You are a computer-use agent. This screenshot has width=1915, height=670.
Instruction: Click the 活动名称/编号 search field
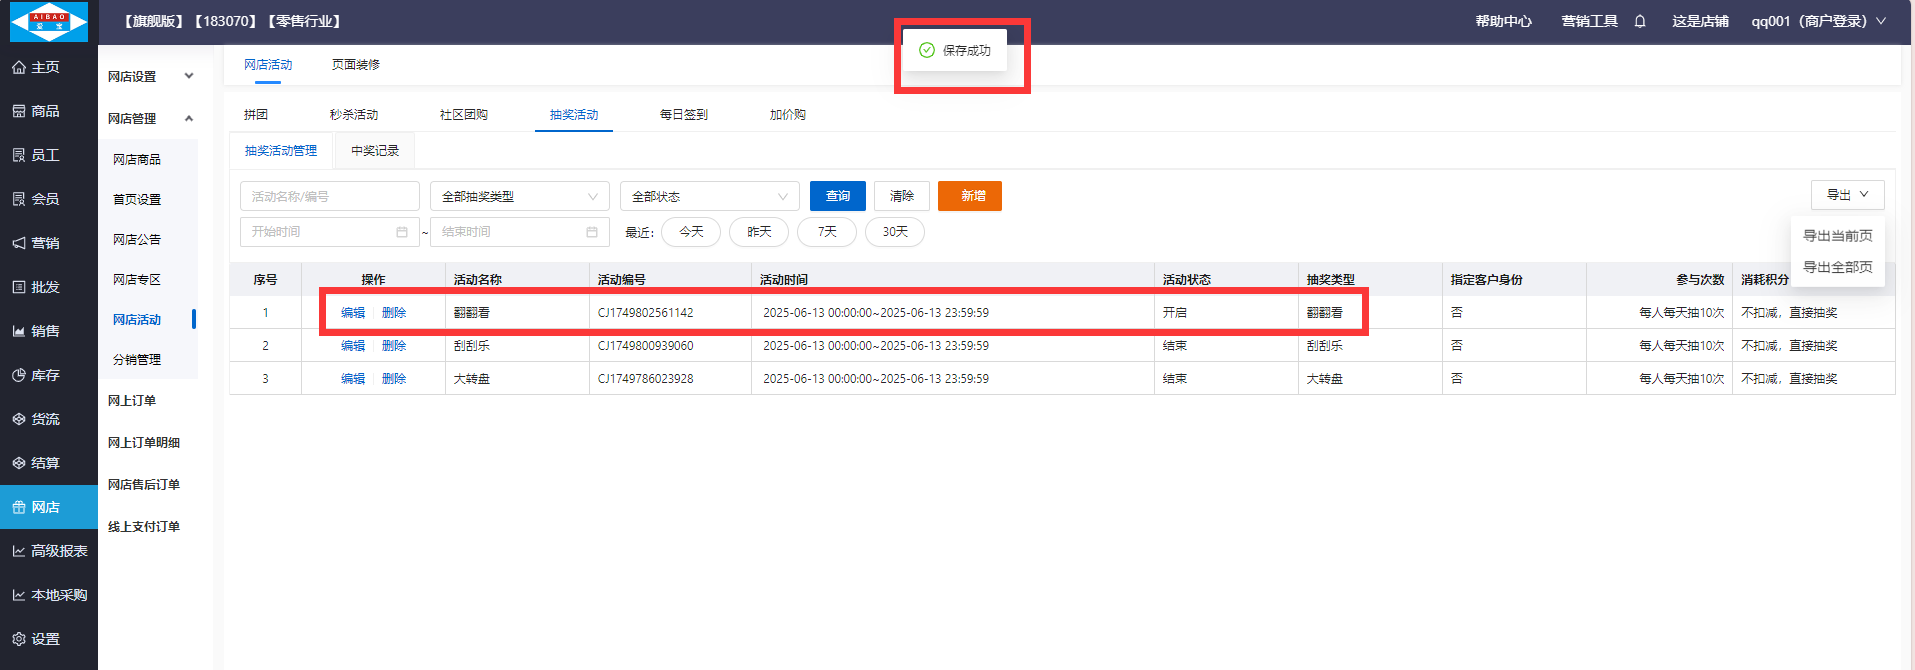click(329, 197)
